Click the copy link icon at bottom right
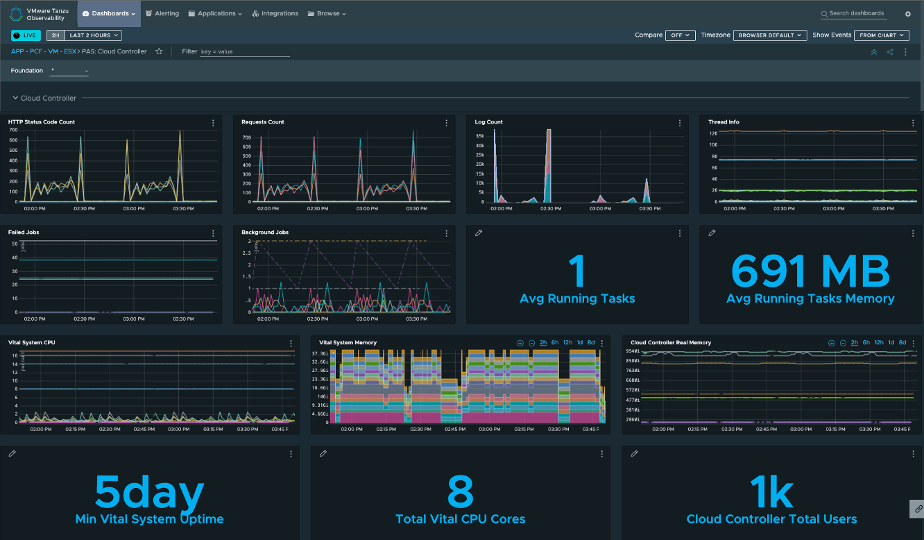The image size is (924, 540). tap(916, 508)
